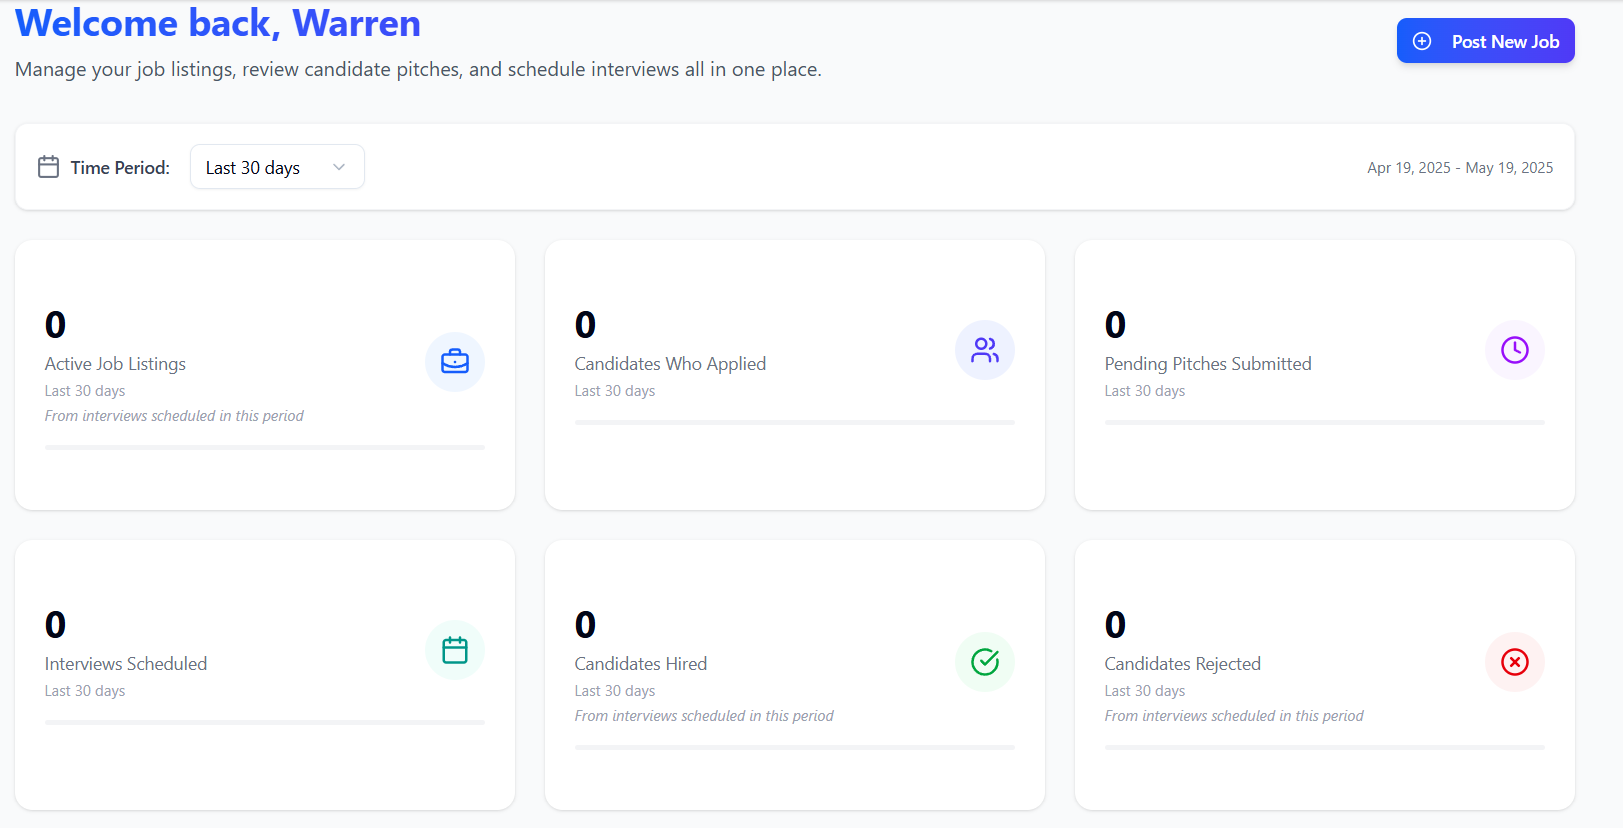Click the Welcome back, Warren heading
Image resolution: width=1623 pixels, height=828 pixels.
click(218, 23)
